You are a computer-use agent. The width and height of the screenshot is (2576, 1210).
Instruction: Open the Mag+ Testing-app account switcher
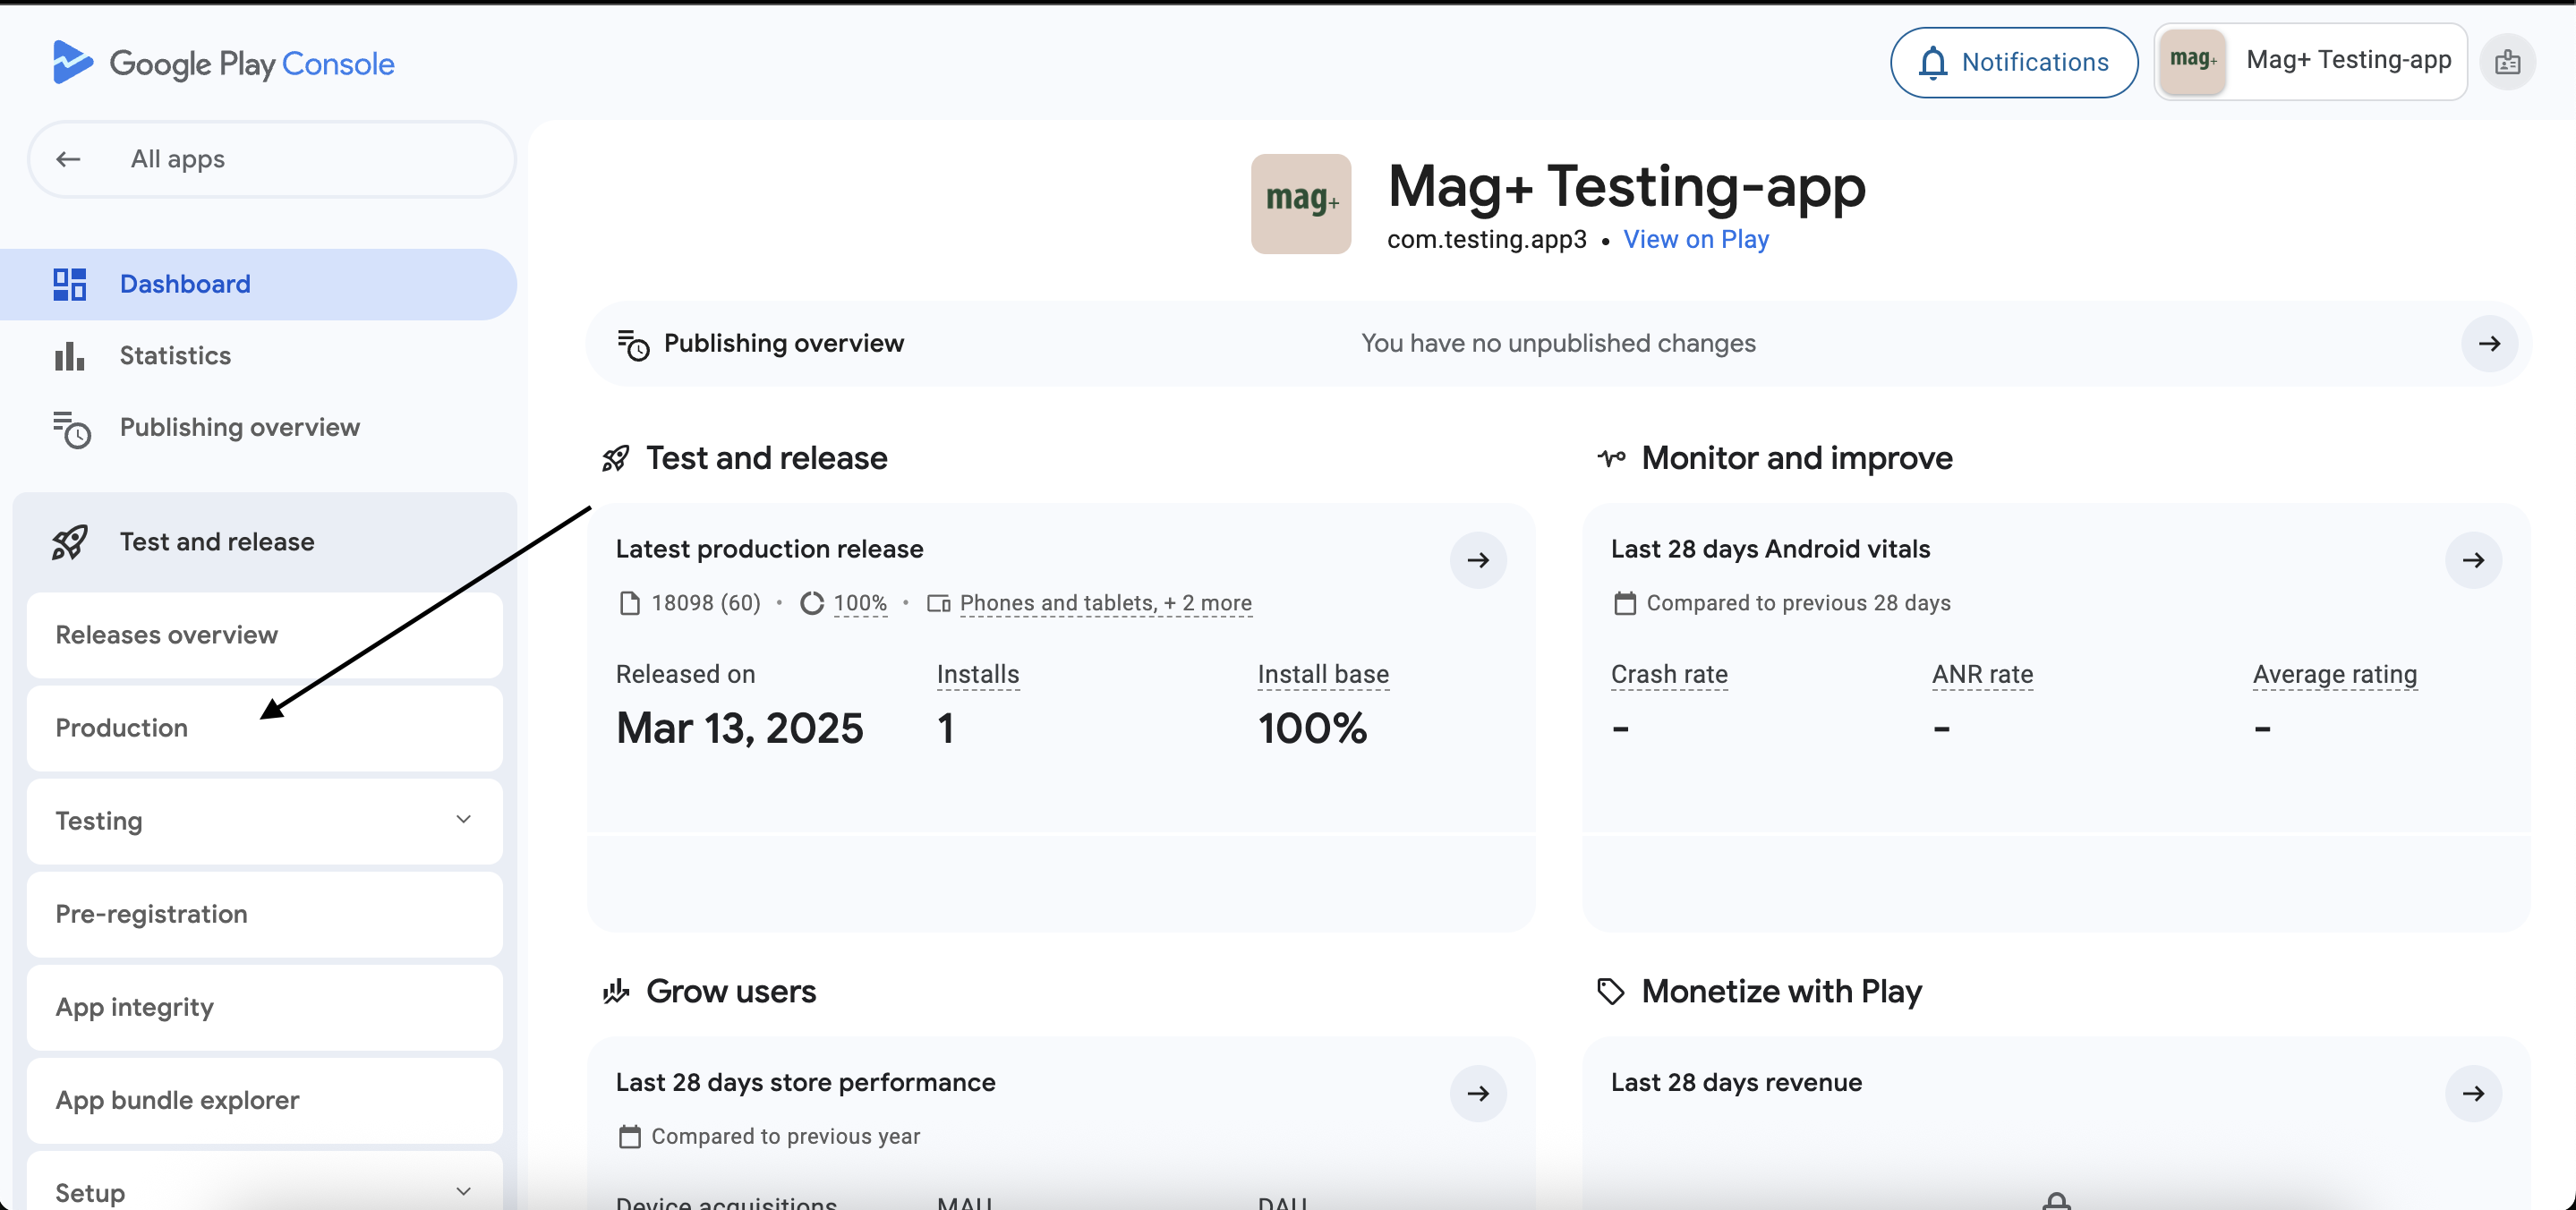pos(2310,61)
